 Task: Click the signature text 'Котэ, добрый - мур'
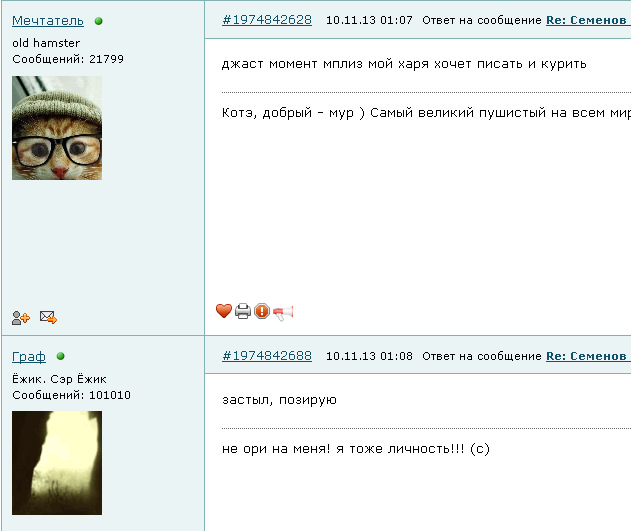(x=288, y=113)
